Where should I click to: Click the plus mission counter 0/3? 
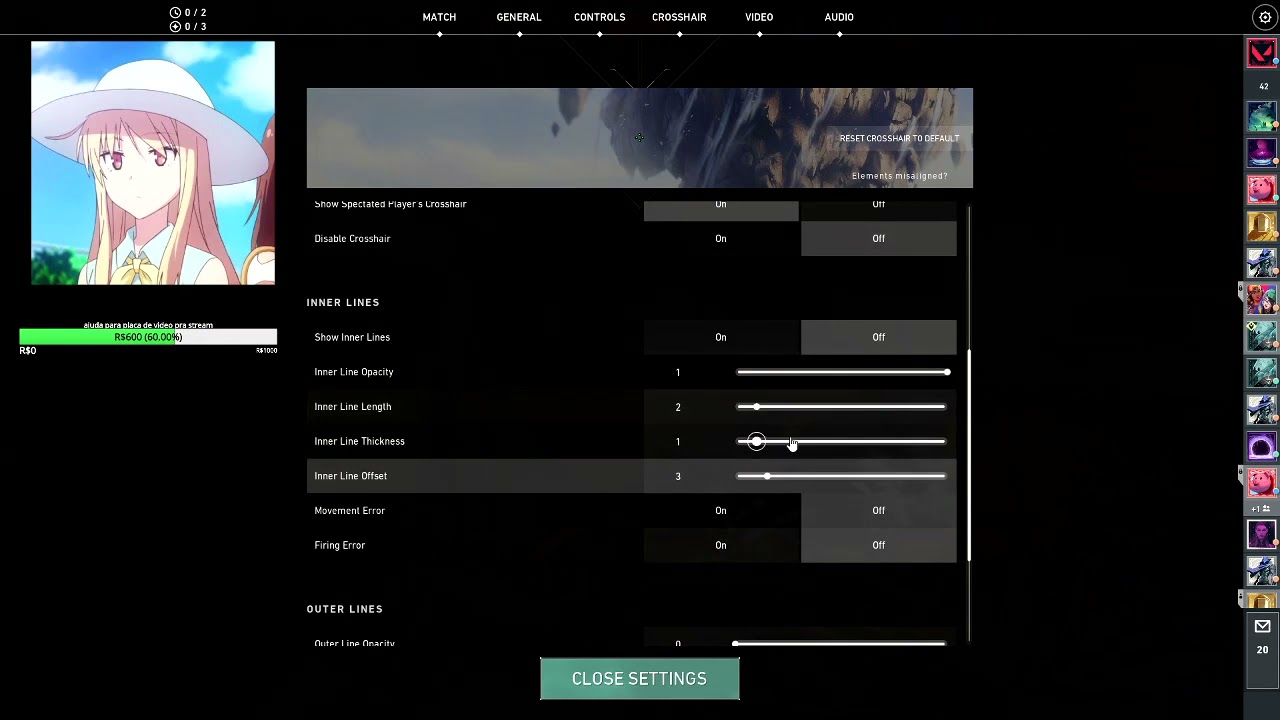188,27
